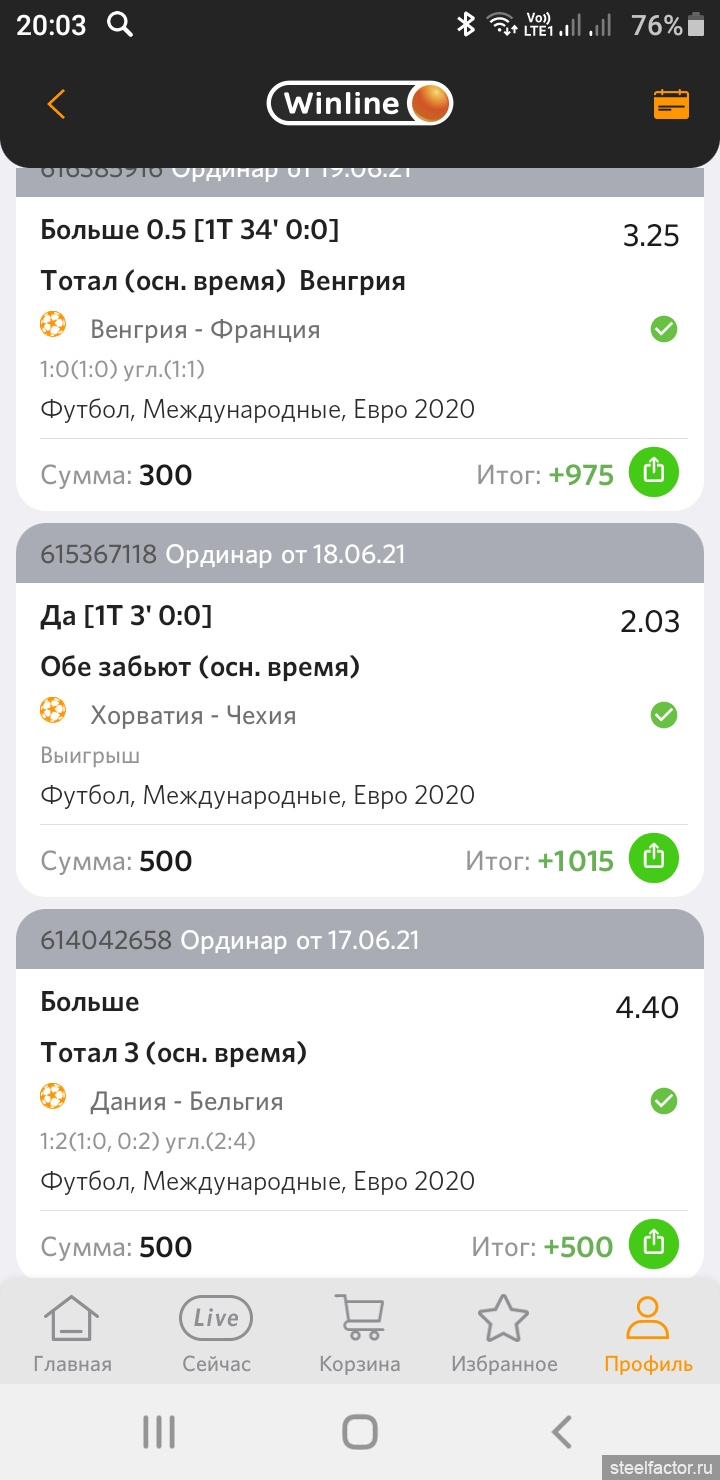This screenshot has height=1480, width=720.
Task: Select the Профиль profile tab
Action: [648, 1333]
